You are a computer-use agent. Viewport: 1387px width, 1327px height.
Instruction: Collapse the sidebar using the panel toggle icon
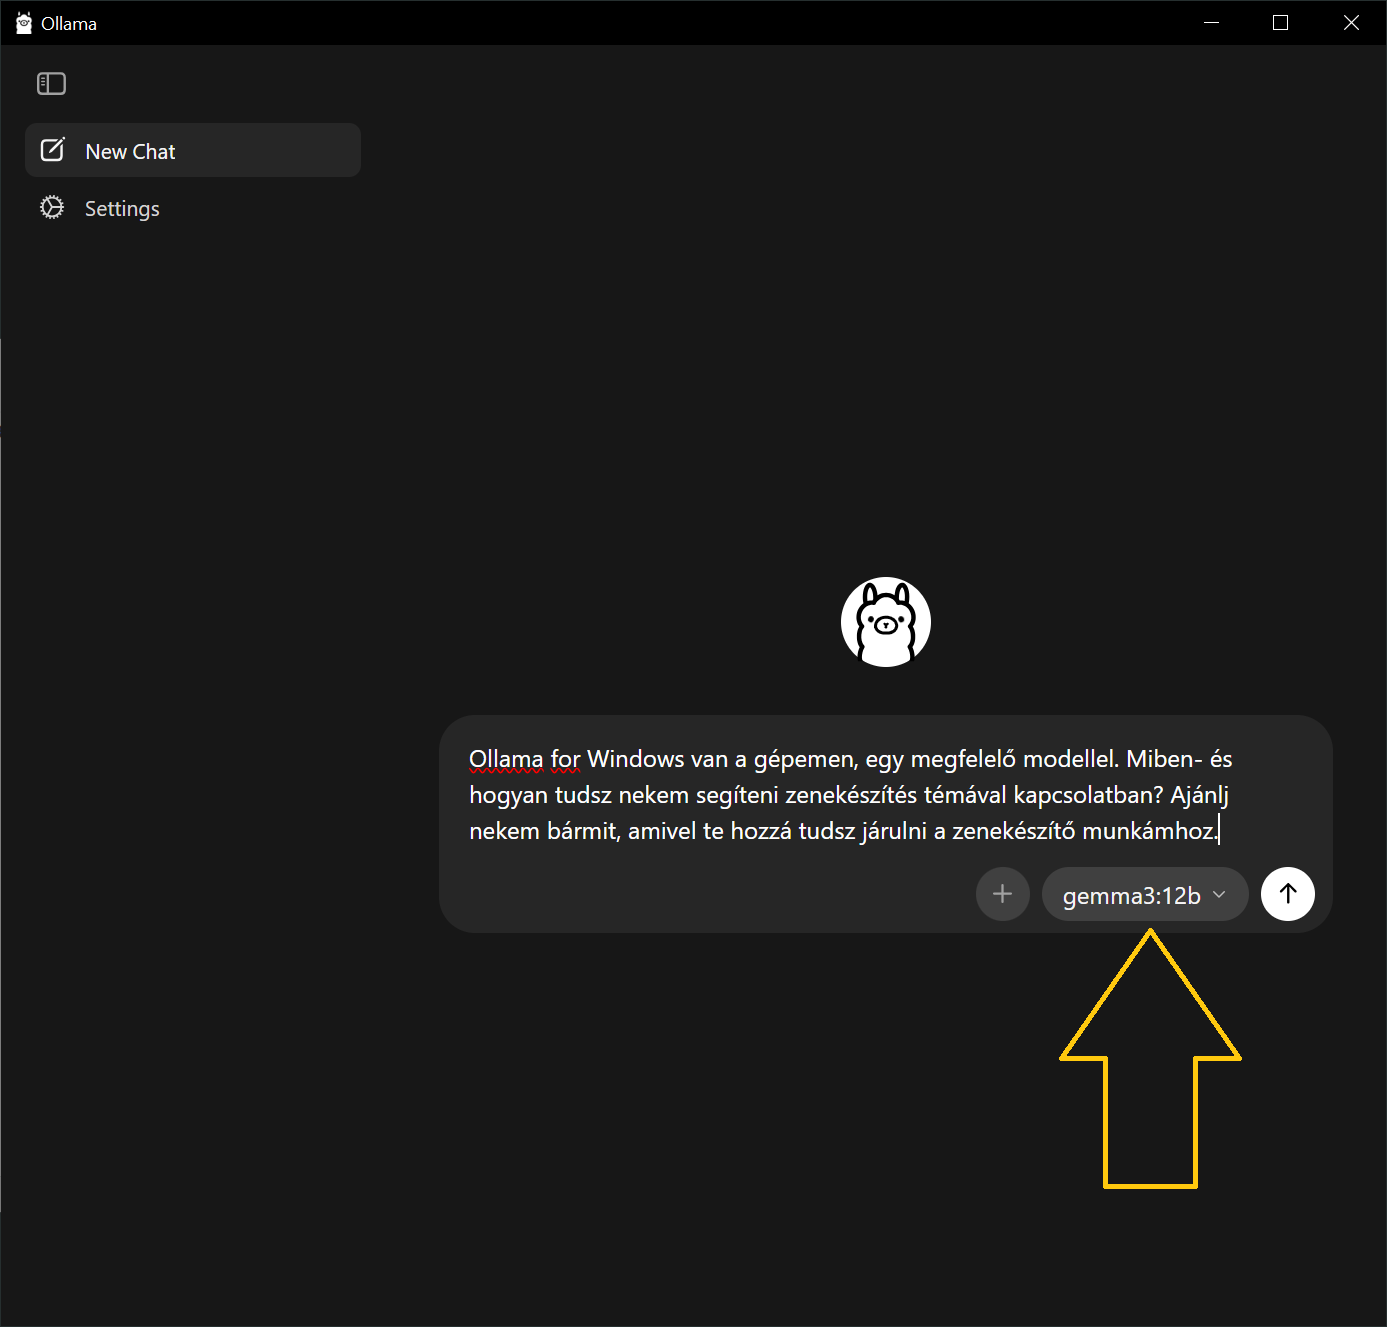pos(51,84)
